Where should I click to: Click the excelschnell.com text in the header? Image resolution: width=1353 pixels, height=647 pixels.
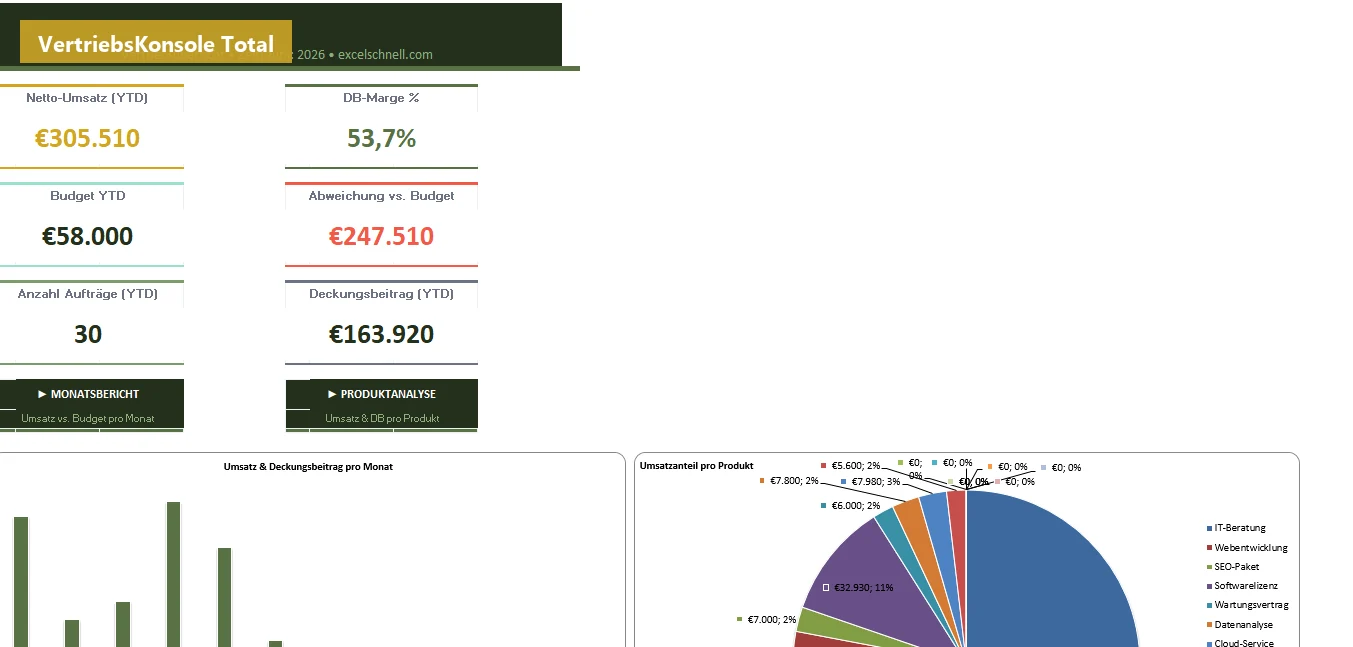click(385, 55)
